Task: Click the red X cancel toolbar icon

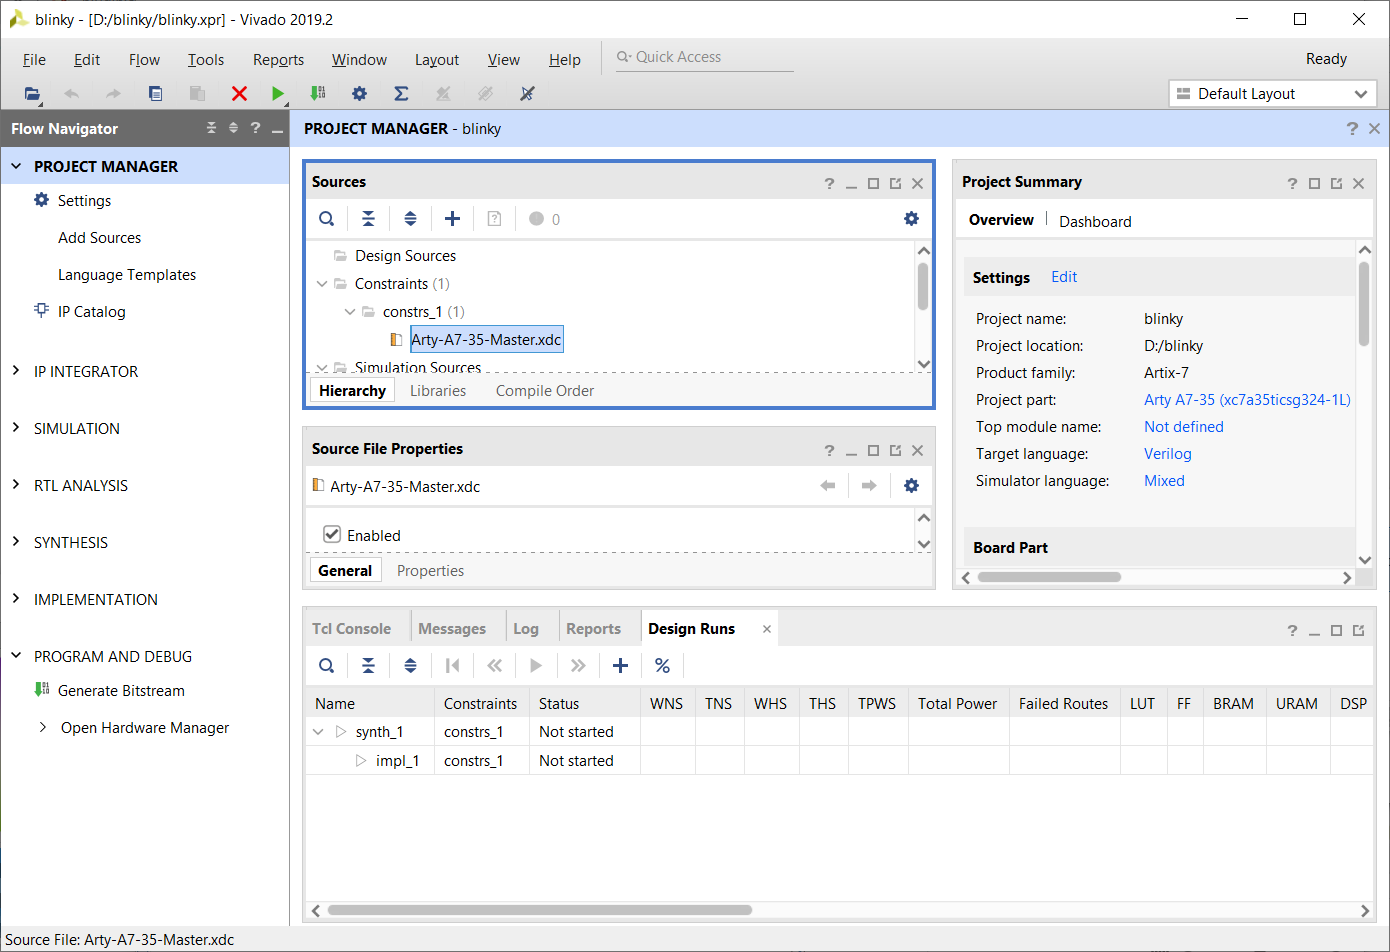Action: click(239, 93)
